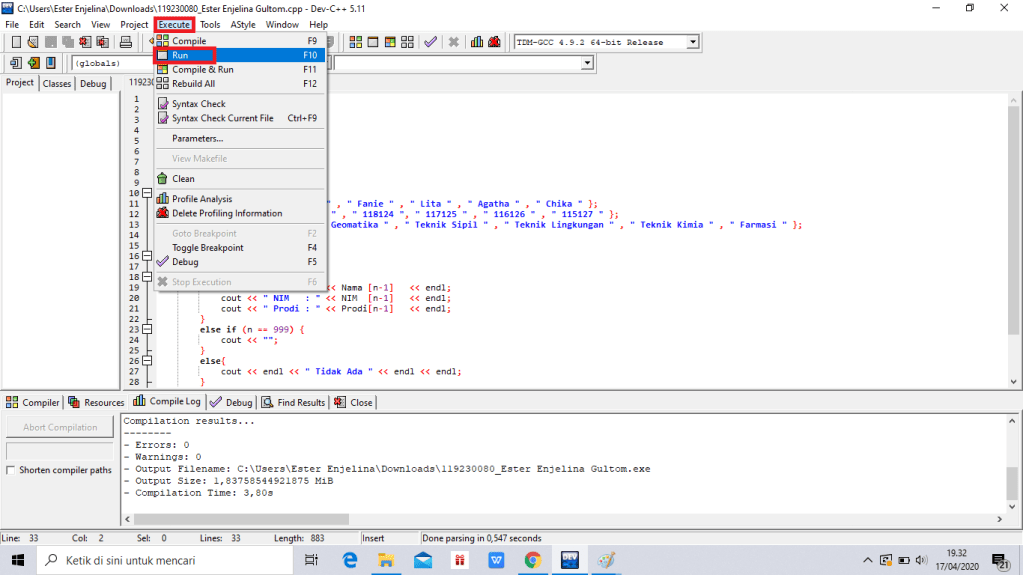
Task: Collapse the code fold at line 26
Action: pyautogui.click(x=147, y=361)
